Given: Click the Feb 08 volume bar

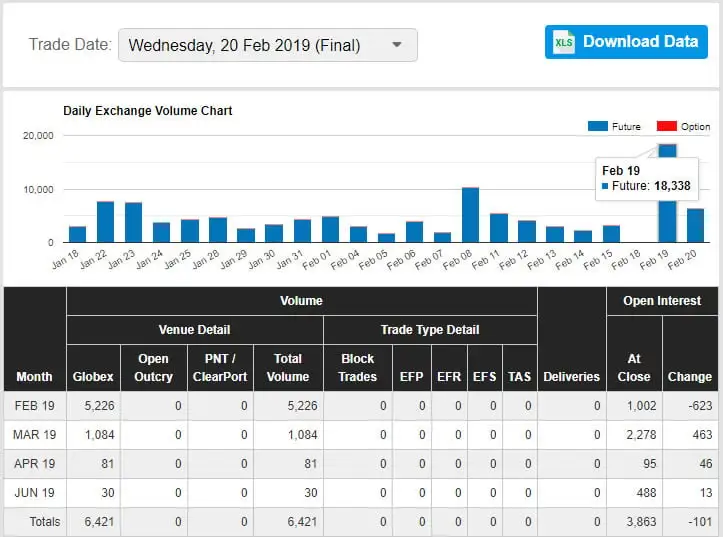Looking at the screenshot, I should 470,215.
